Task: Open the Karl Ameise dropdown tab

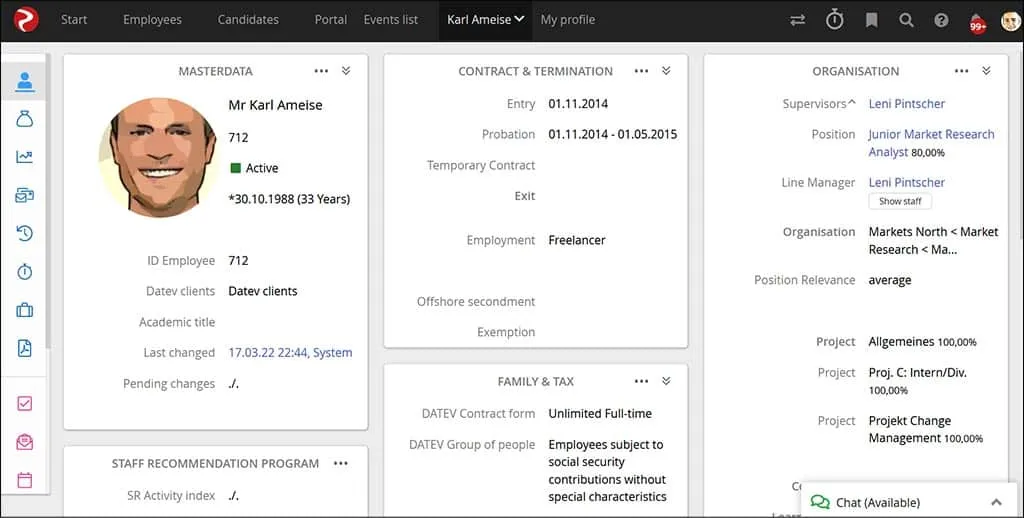Action: pyautogui.click(x=486, y=20)
